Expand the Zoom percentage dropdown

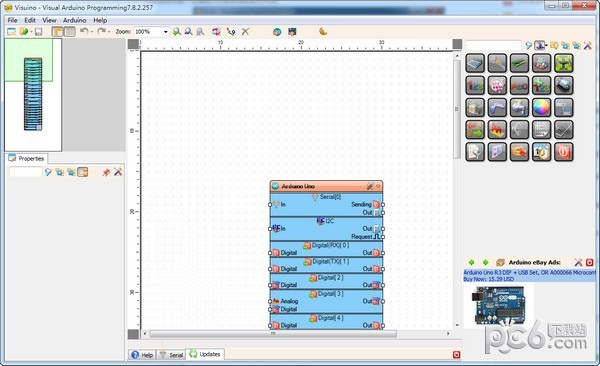click(x=165, y=32)
